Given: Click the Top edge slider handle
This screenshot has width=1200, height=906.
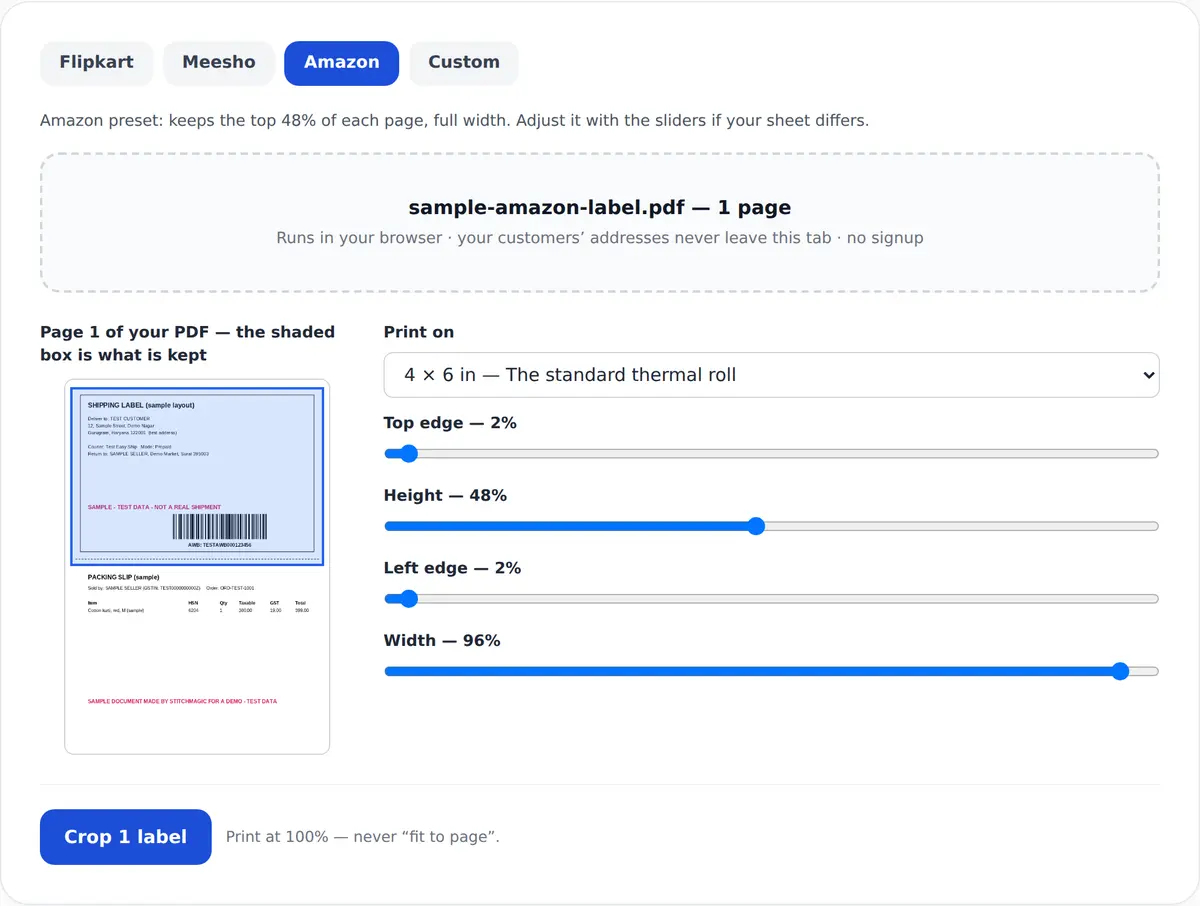Looking at the screenshot, I should coord(407,454).
